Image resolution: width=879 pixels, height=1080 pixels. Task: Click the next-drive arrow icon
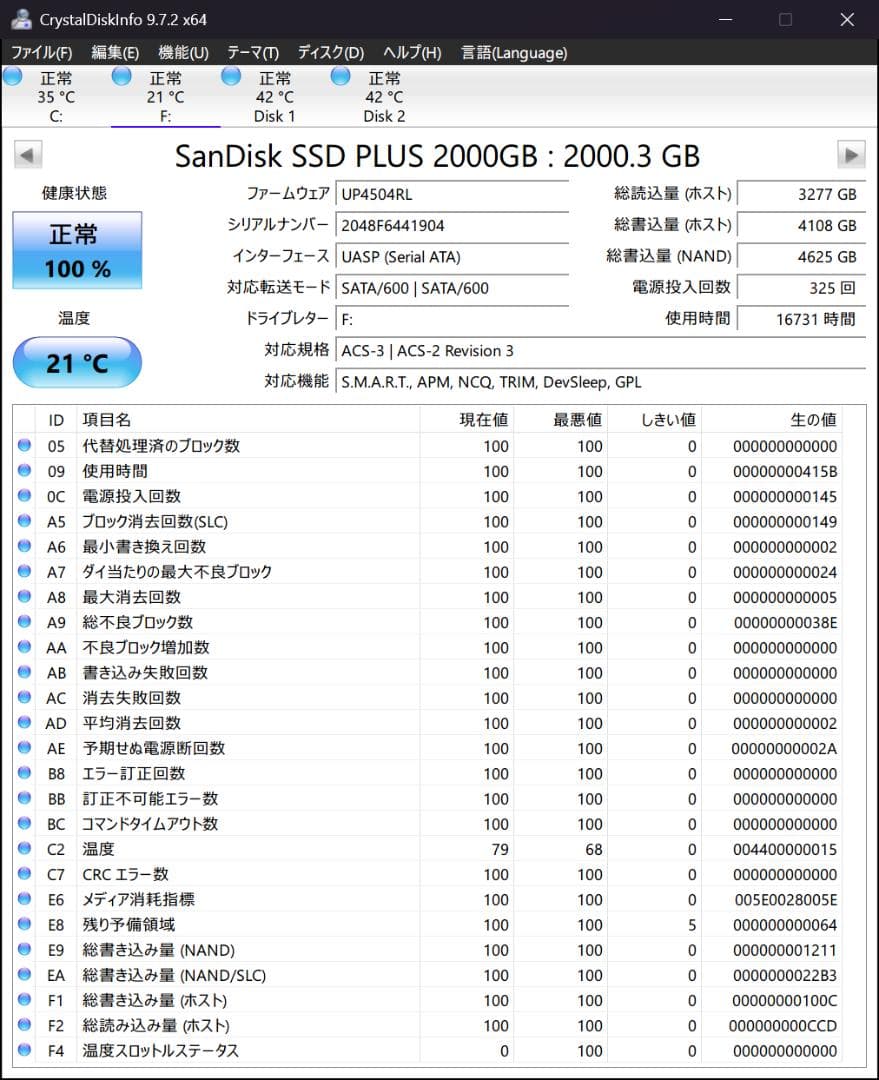851,155
